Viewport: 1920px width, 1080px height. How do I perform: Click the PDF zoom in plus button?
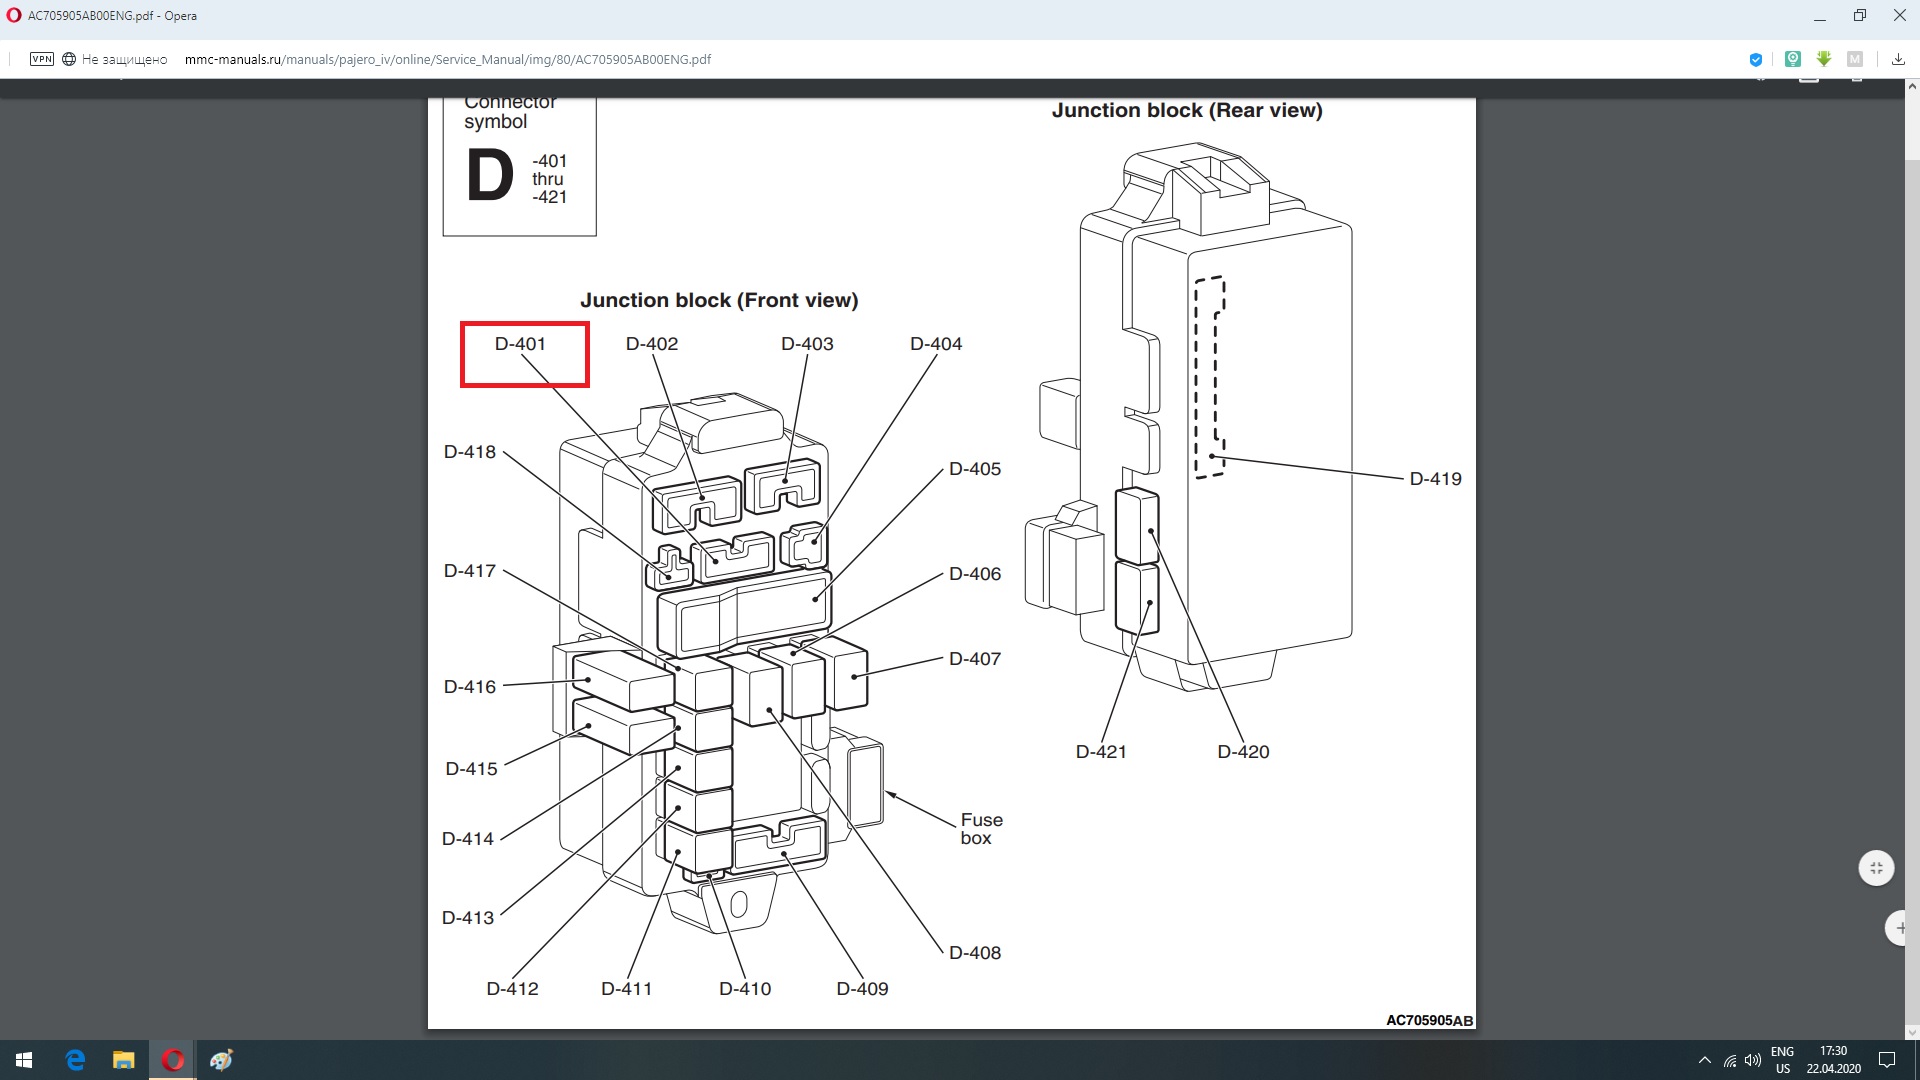1898,928
